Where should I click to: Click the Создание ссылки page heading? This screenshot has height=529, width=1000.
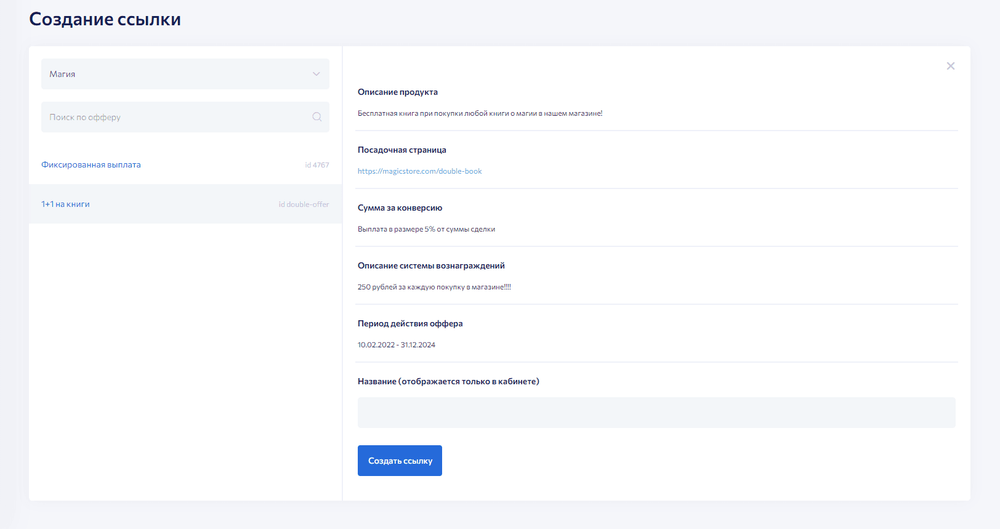coord(105,19)
